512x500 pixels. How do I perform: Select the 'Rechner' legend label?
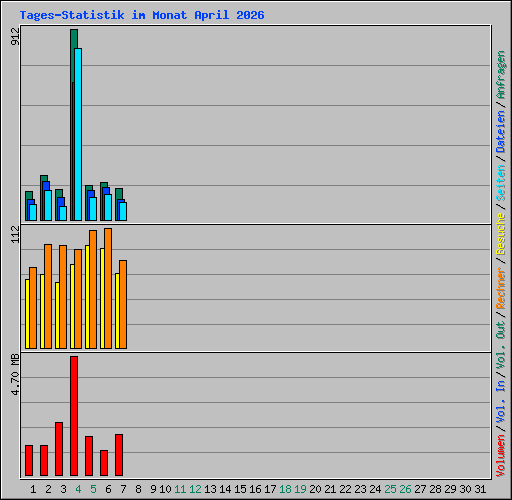pos(501,288)
